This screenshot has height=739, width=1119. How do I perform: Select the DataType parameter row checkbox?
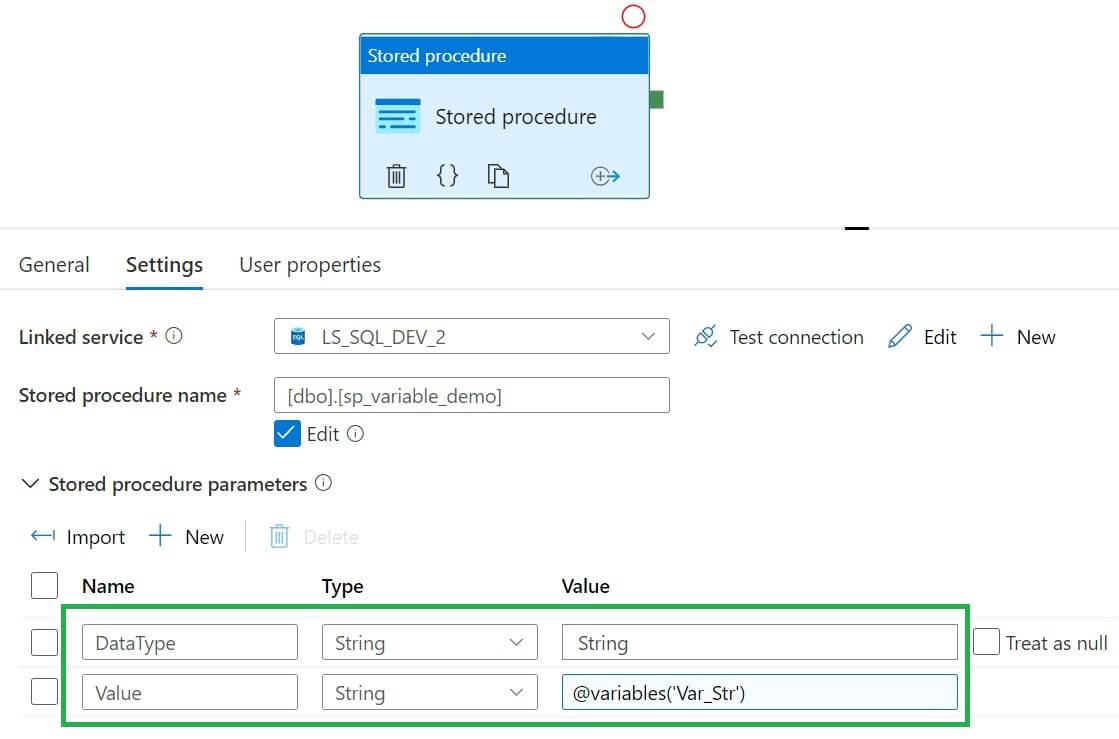click(44, 642)
